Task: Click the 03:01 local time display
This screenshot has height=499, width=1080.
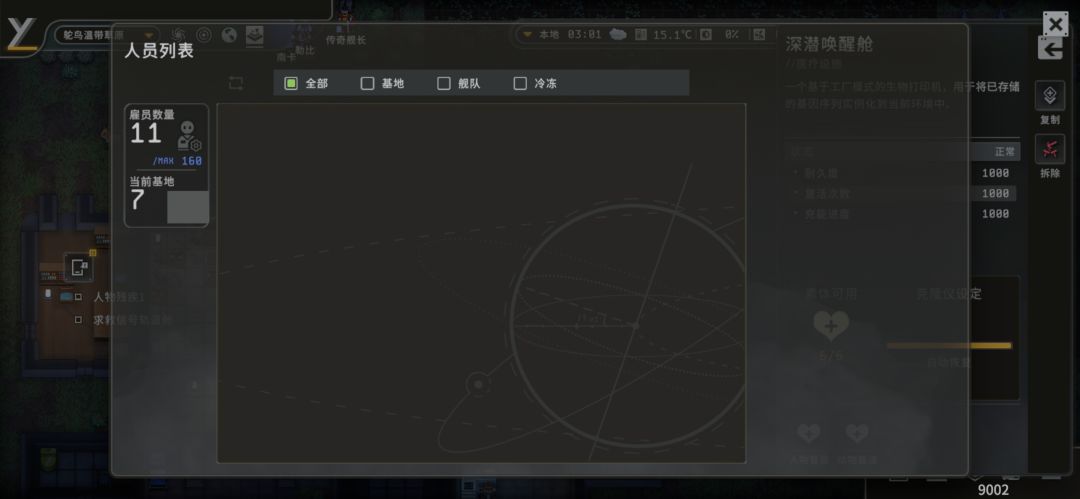Action: pos(584,34)
